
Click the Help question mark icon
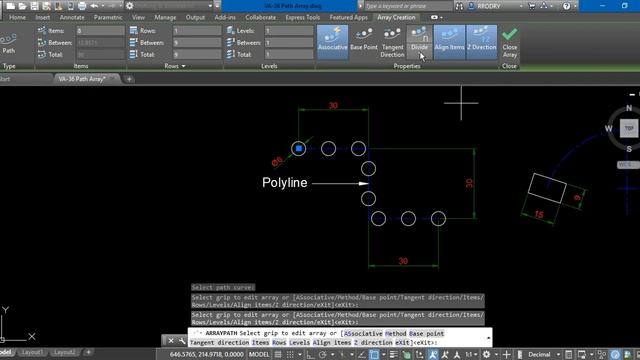click(x=566, y=6)
